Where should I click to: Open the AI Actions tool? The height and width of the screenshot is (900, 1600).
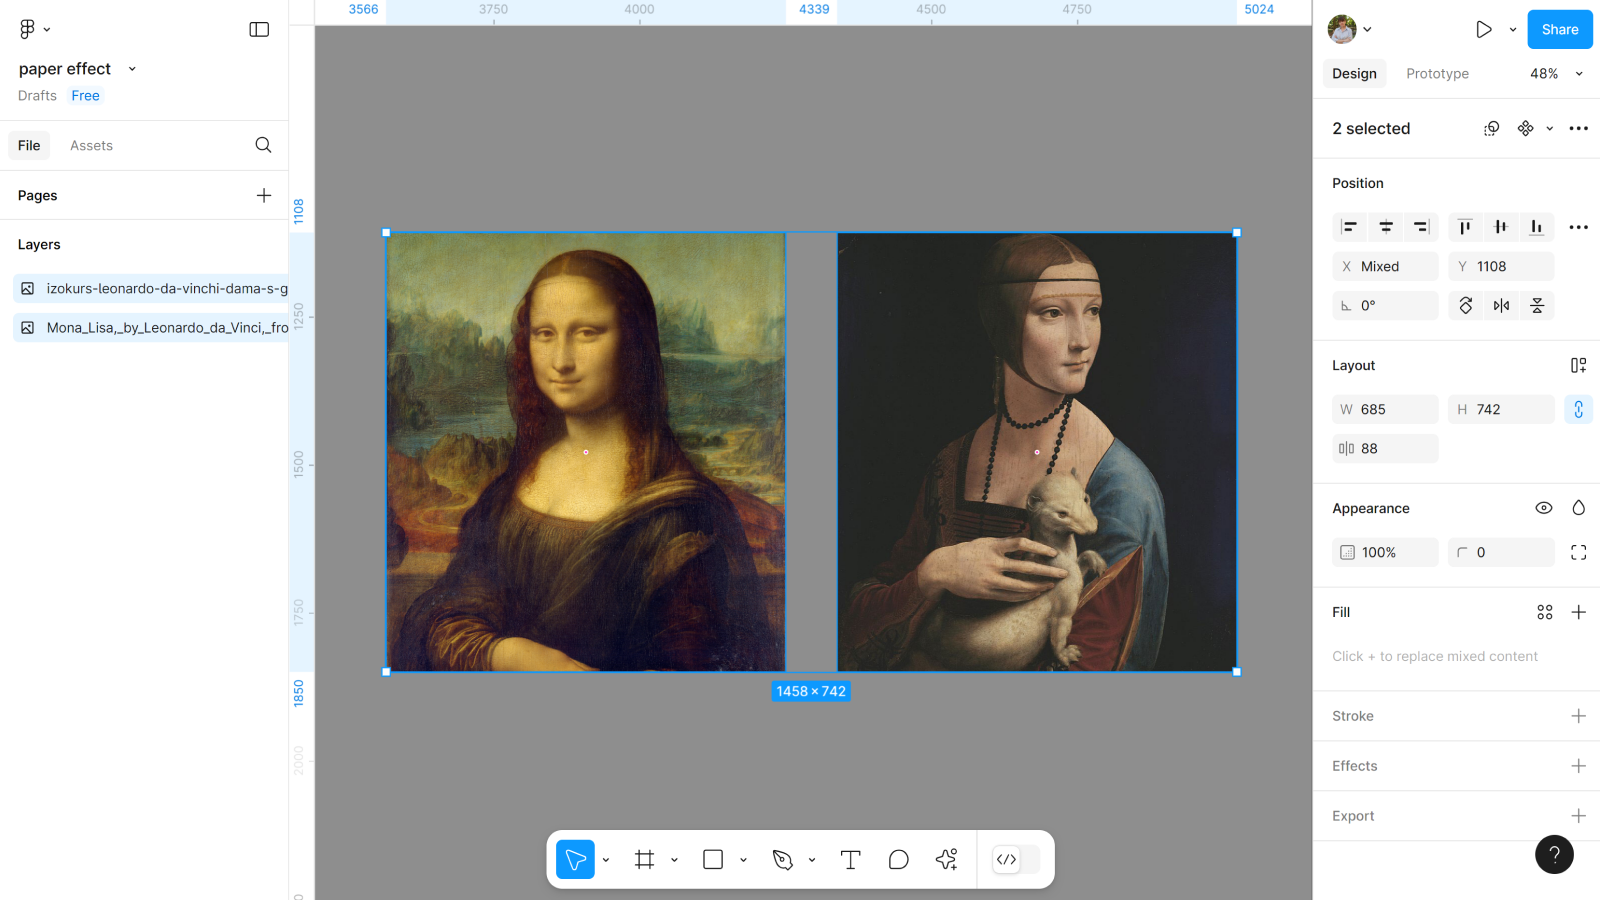946,860
